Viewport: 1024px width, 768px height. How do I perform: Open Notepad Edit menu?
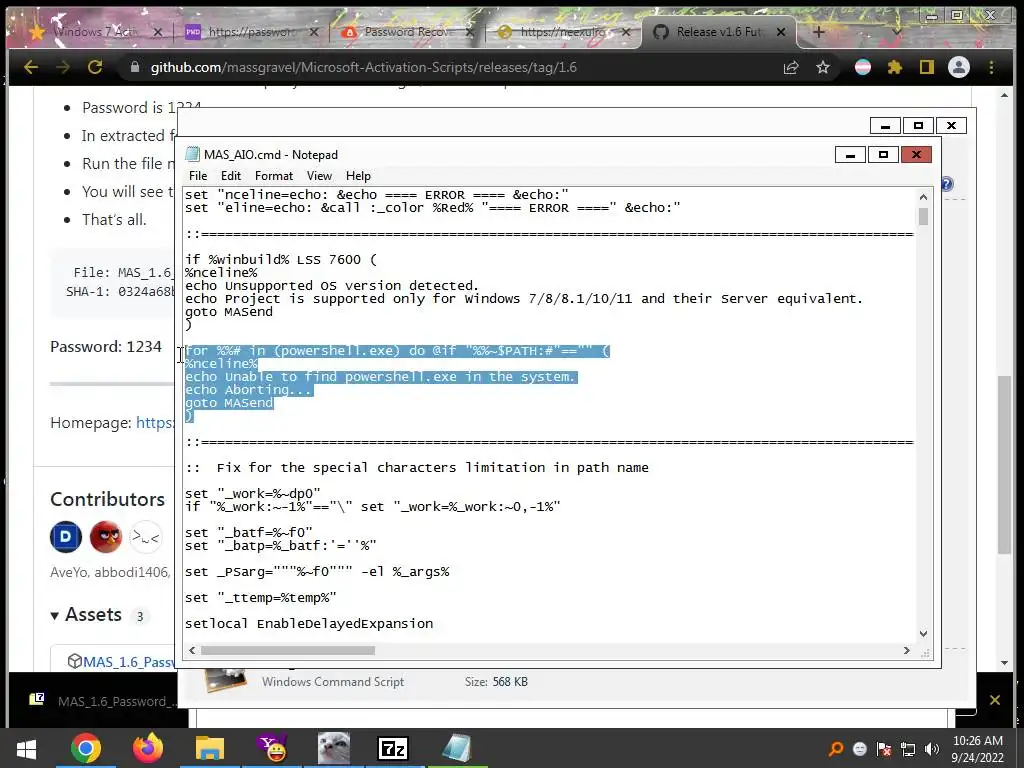pos(231,176)
